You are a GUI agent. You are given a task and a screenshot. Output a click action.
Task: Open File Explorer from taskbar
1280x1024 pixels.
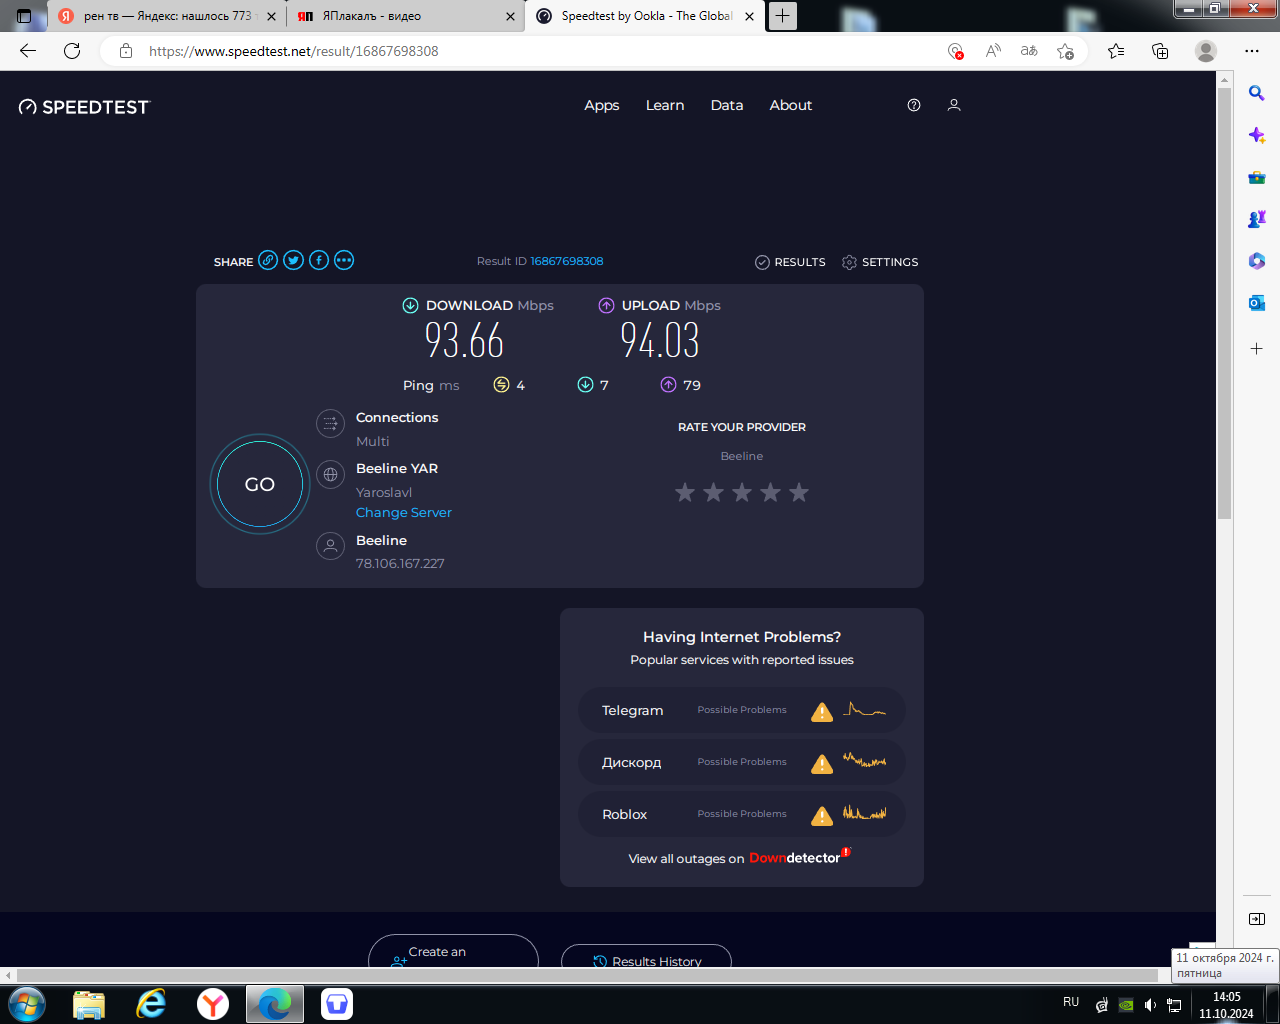89,1004
